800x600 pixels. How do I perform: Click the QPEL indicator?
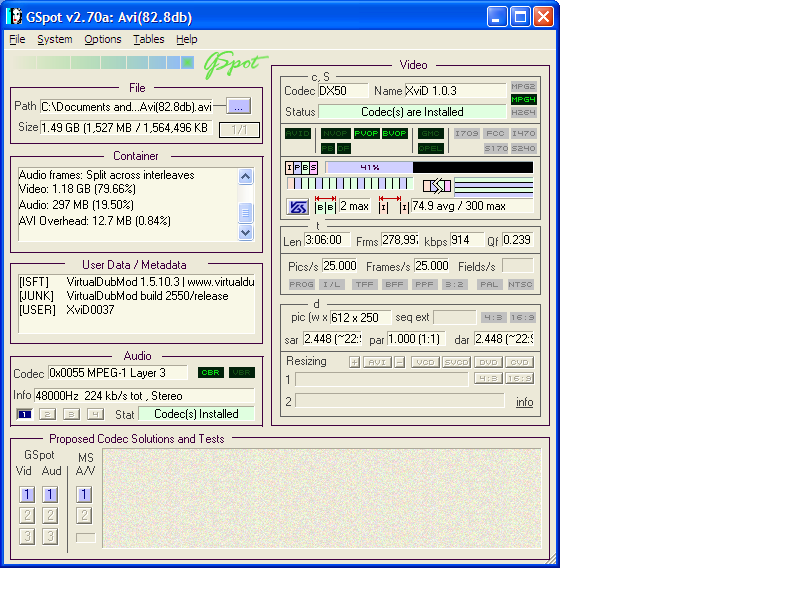click(431, 148)
